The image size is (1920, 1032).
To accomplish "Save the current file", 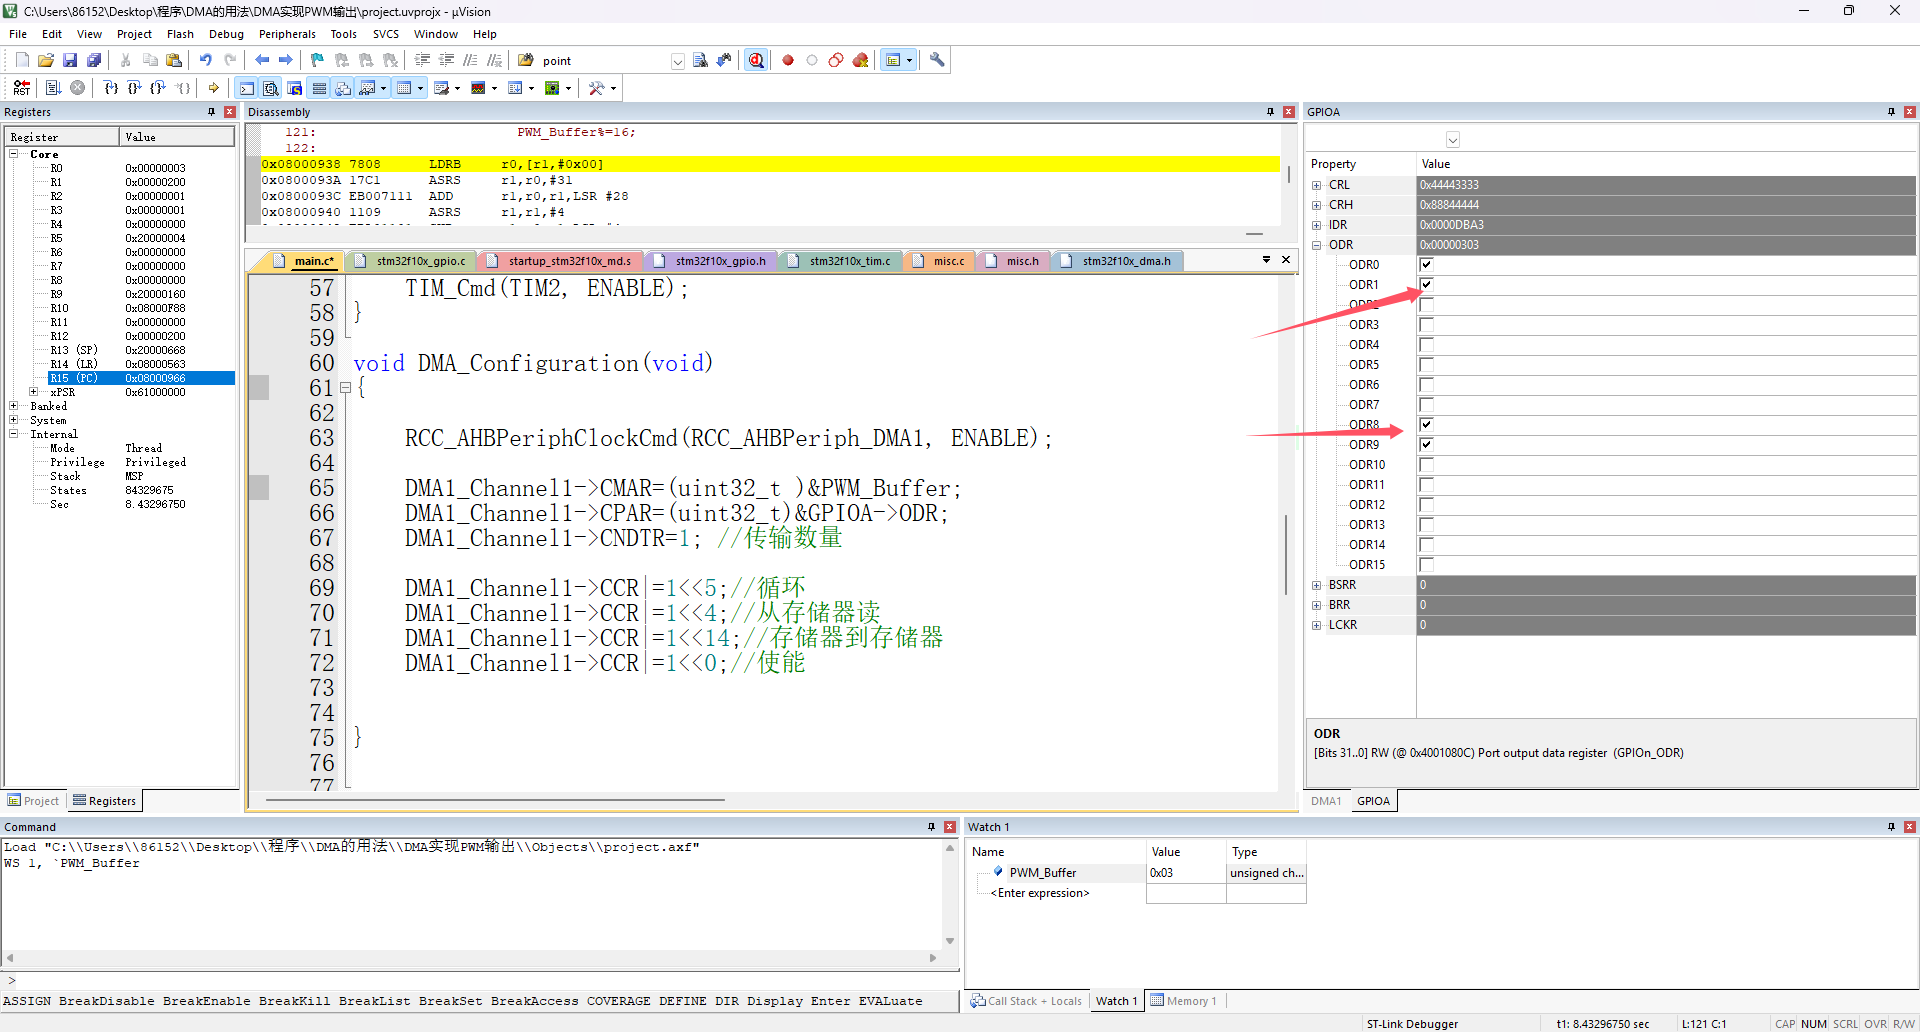I will click(x=70, y=60).
